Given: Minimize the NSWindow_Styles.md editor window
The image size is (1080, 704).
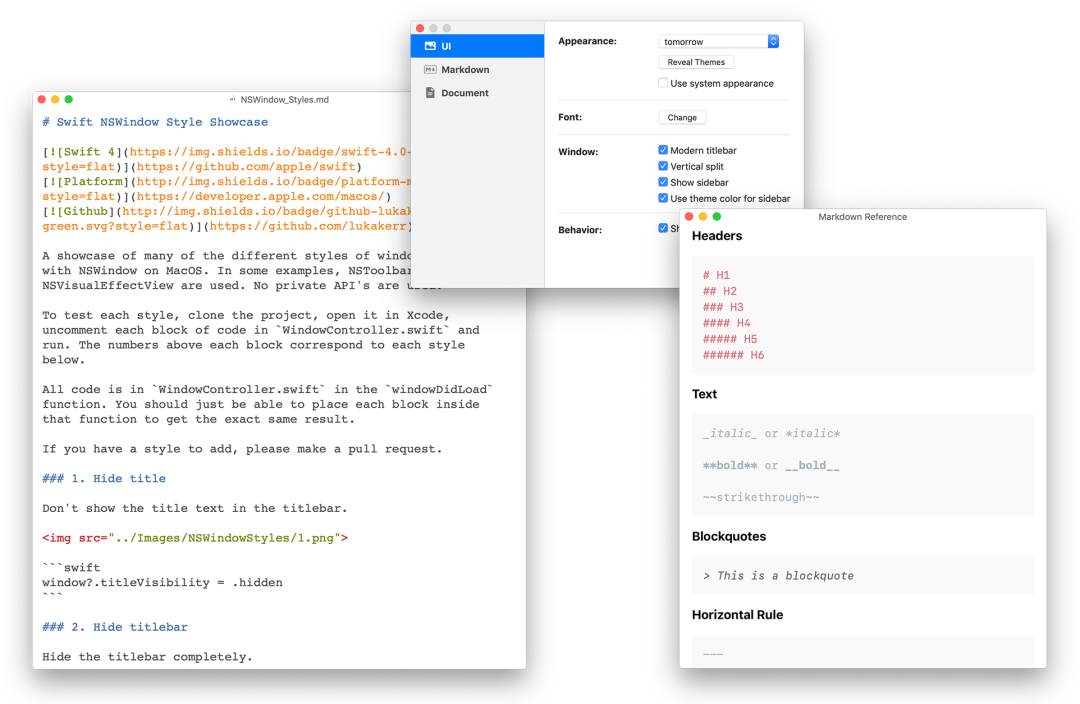Looking at the screenshot, I should coord(55,99).
